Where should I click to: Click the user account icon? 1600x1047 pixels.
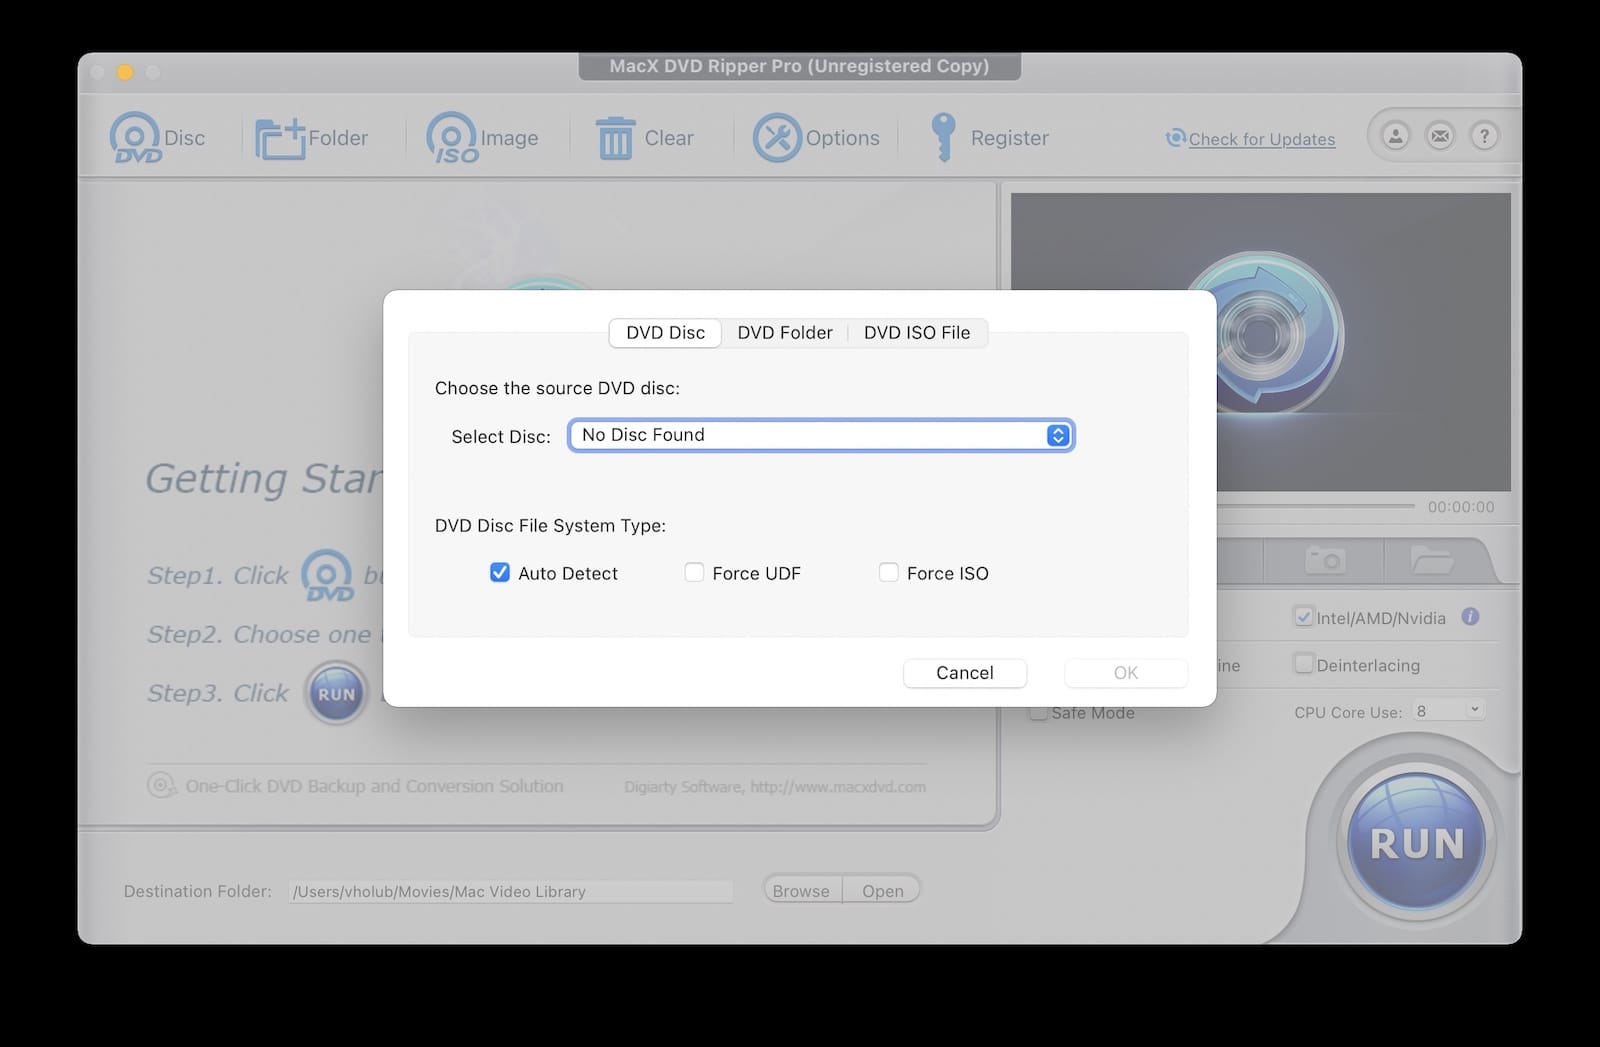click(1395, 136)
